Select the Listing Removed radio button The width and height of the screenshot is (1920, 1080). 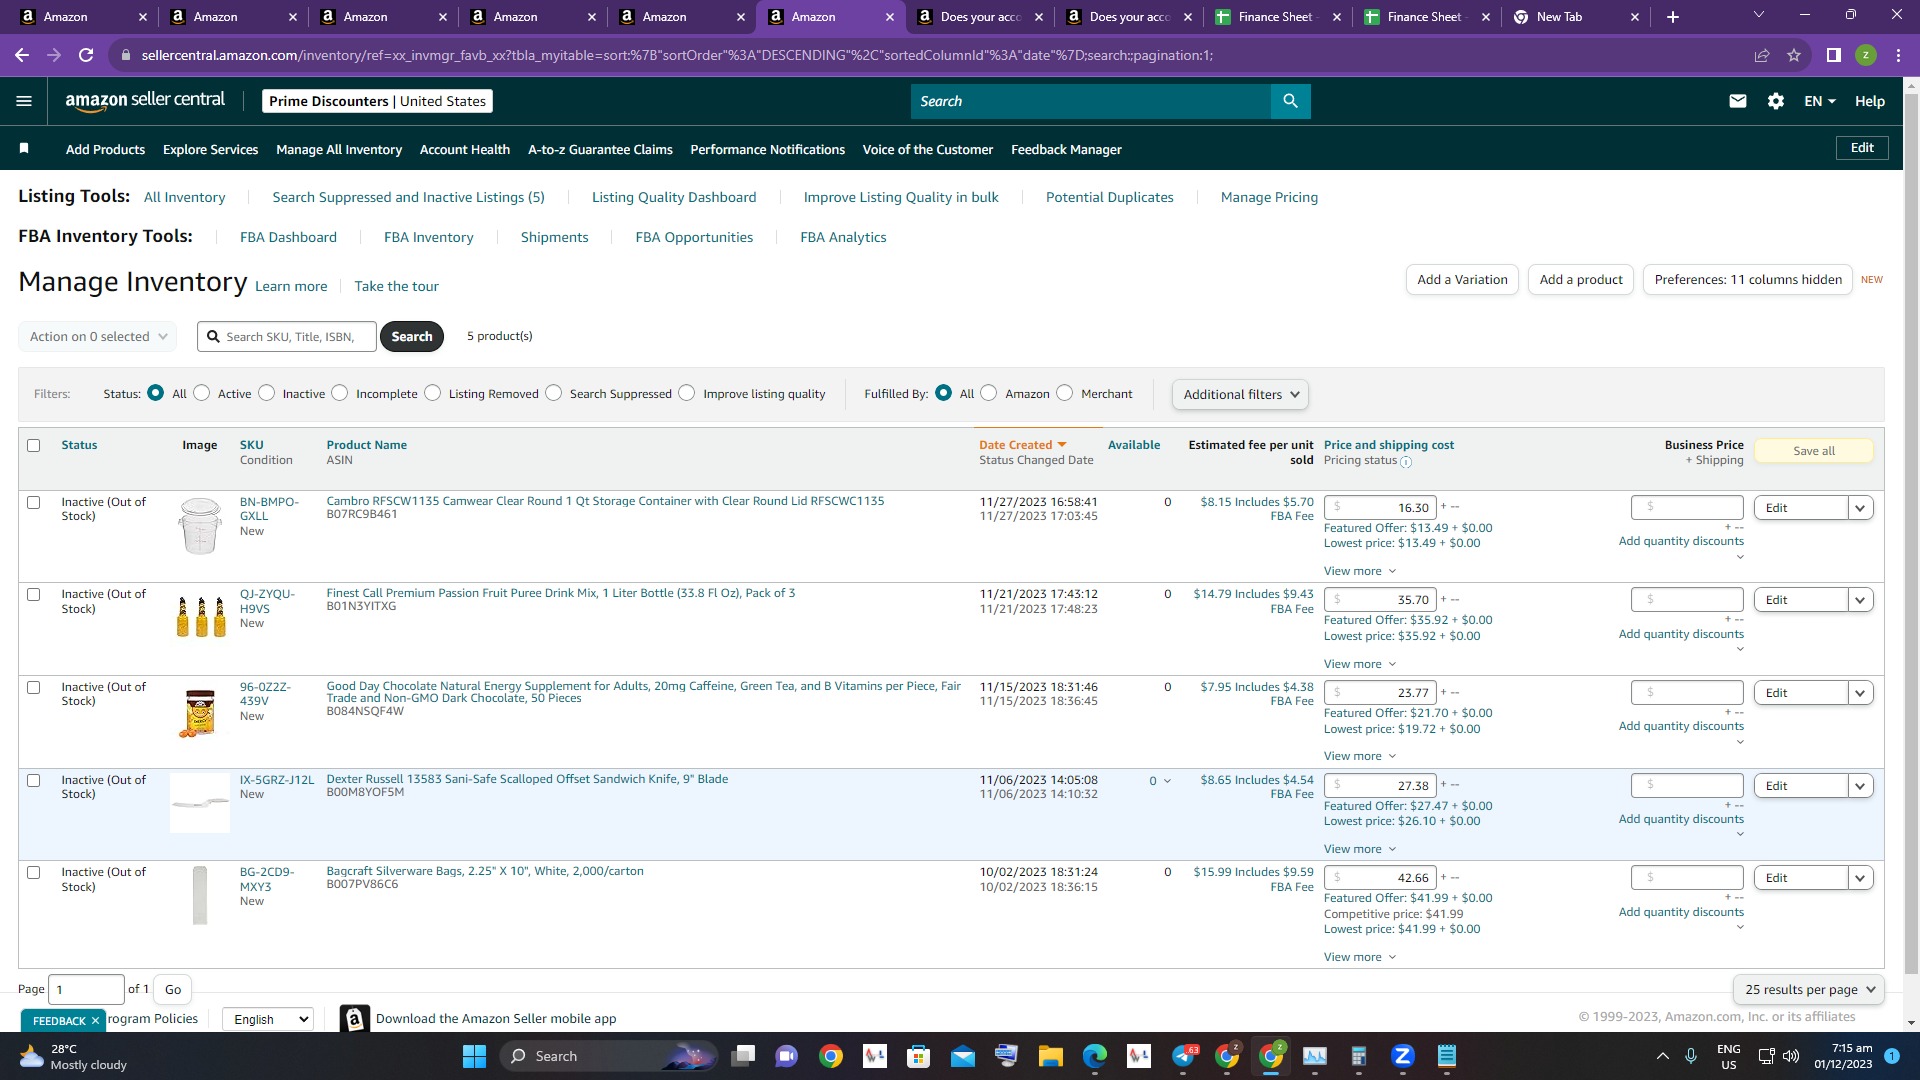point(432,393)
